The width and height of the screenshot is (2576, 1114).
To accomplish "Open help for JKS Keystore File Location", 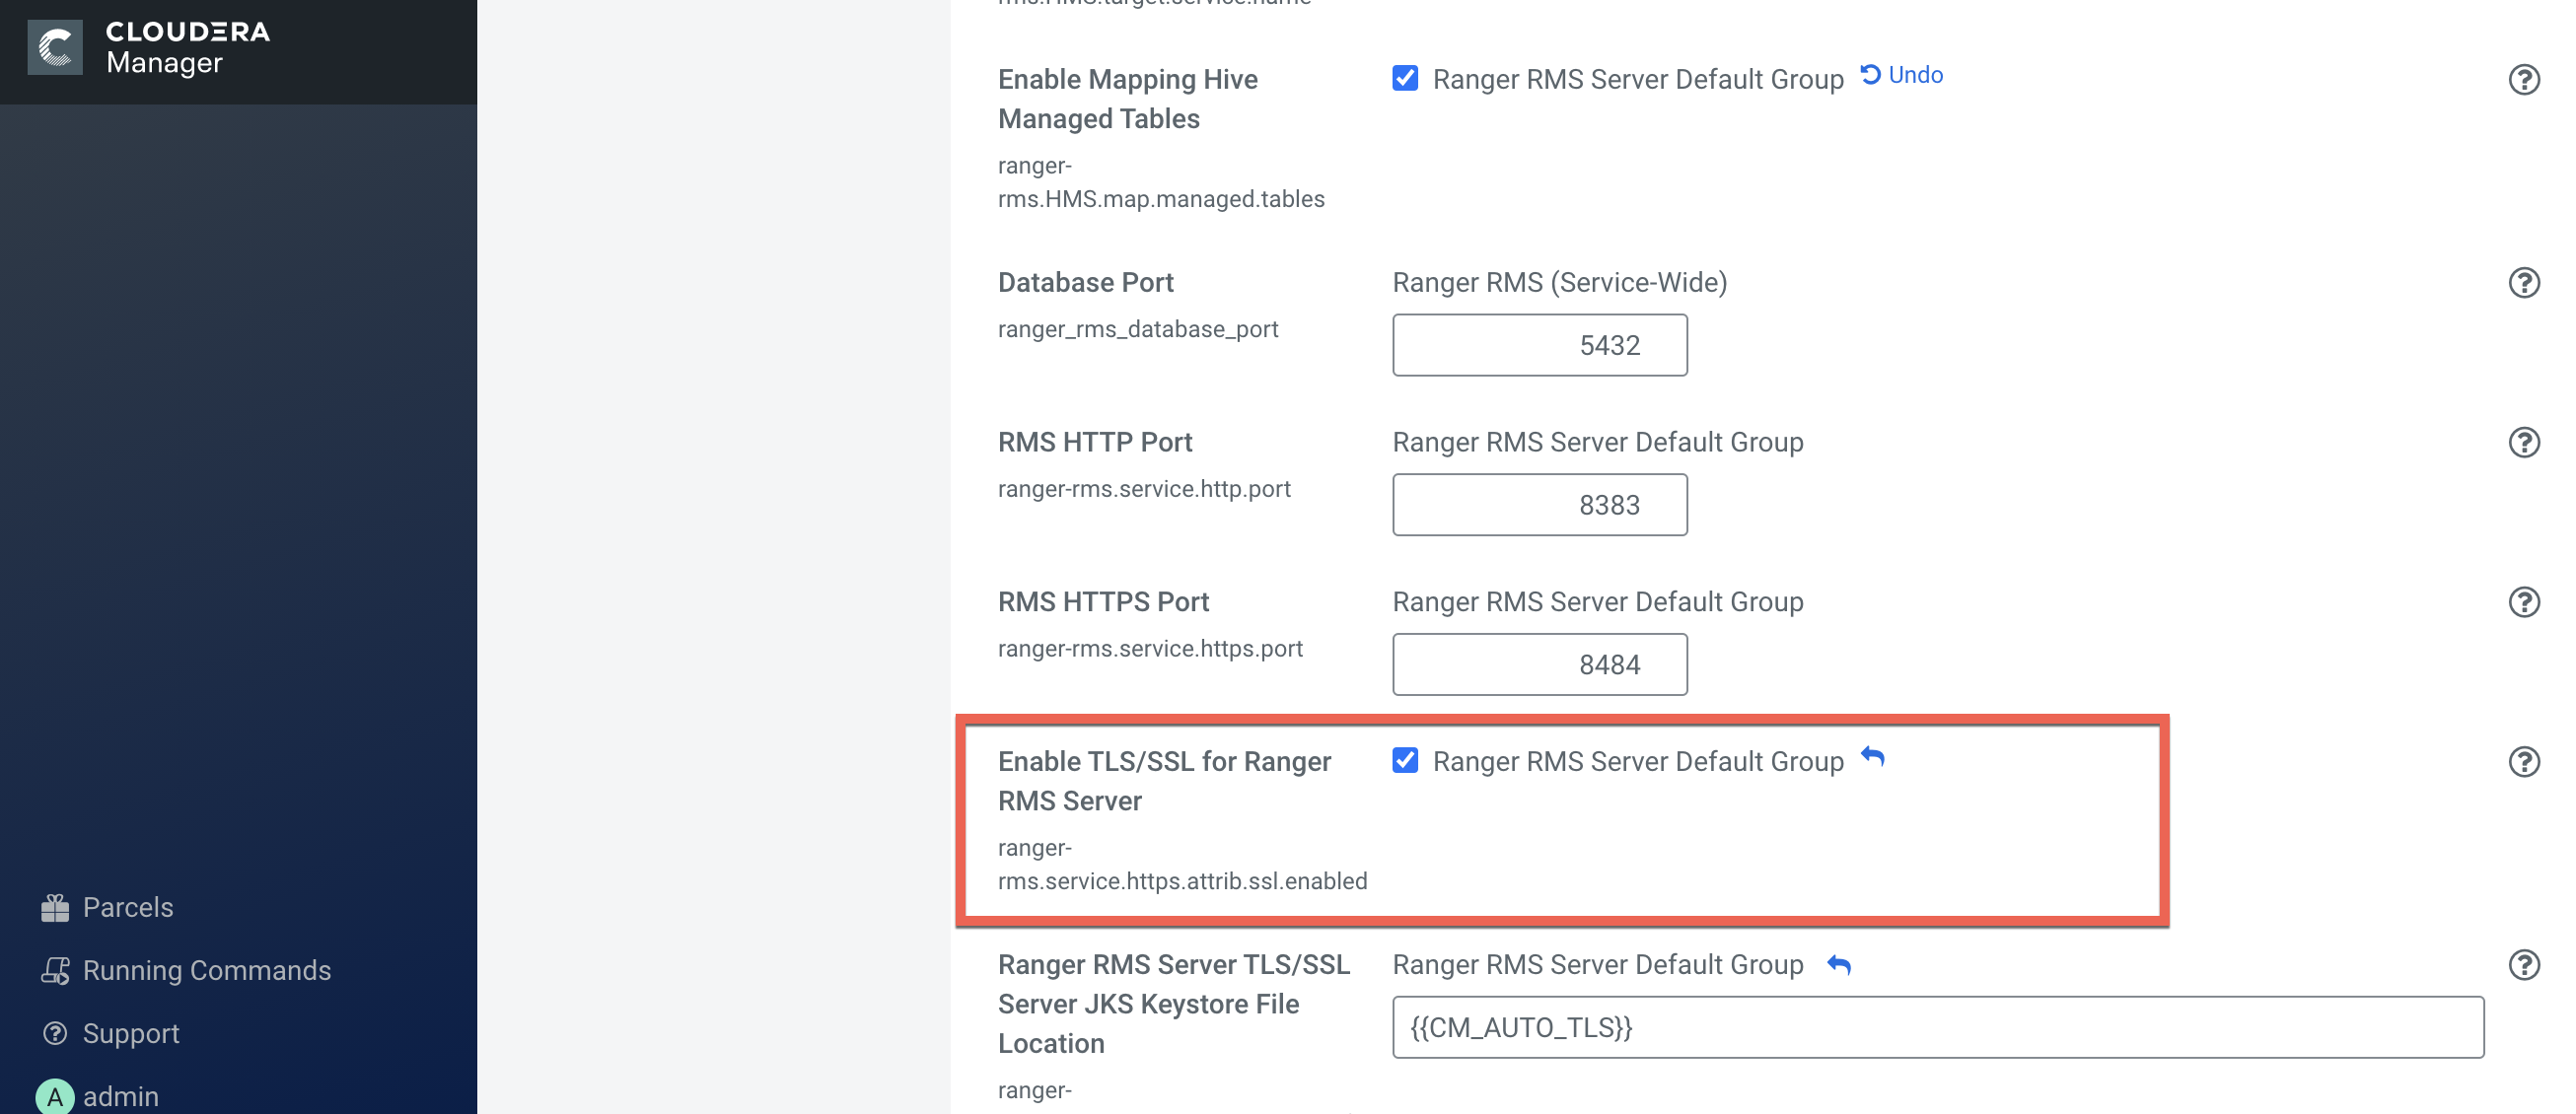I will click(2523, 965).
